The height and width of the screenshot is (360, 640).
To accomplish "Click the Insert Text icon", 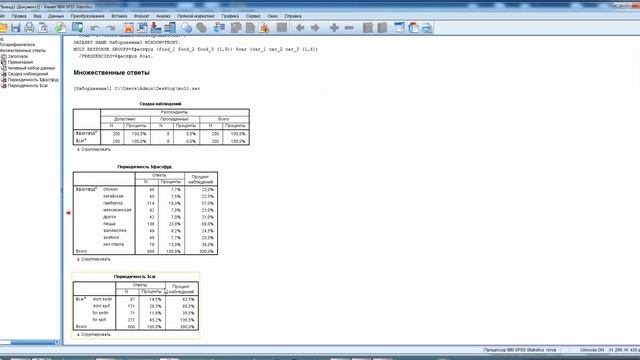I will [x=427, y=28].
